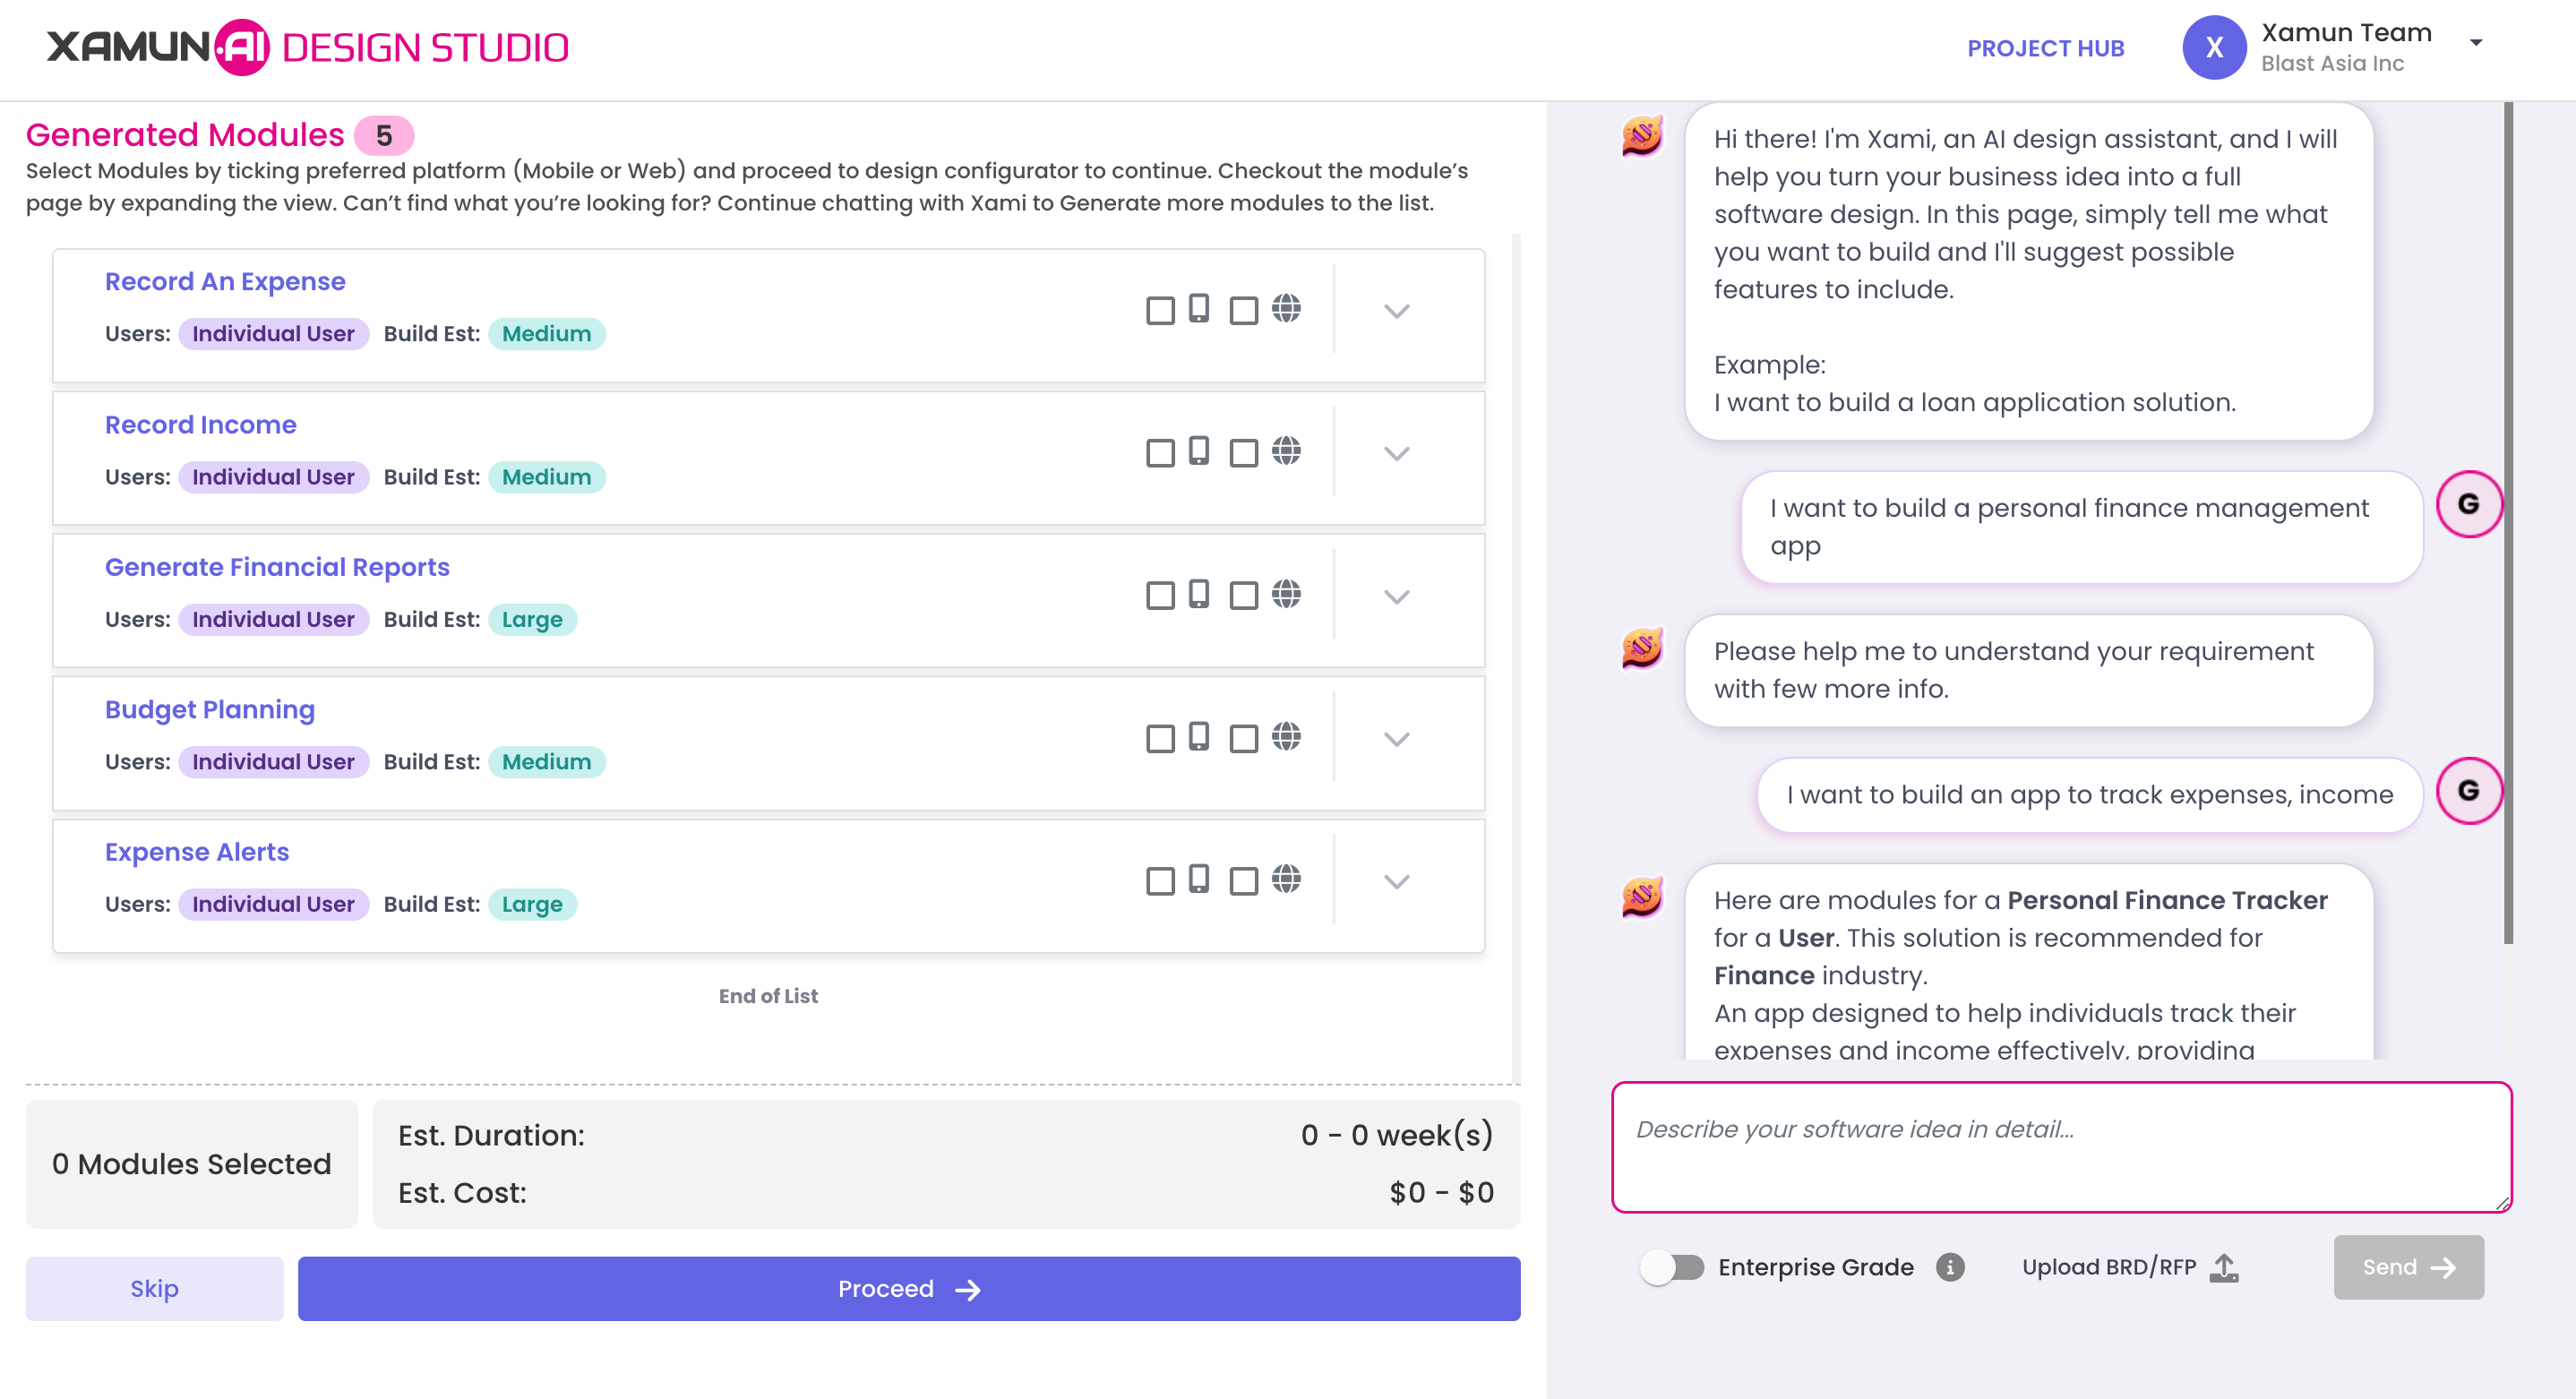Select the mobile platform icon for Record An Expense
Screen dimensions: 2576x1399
1199,311
